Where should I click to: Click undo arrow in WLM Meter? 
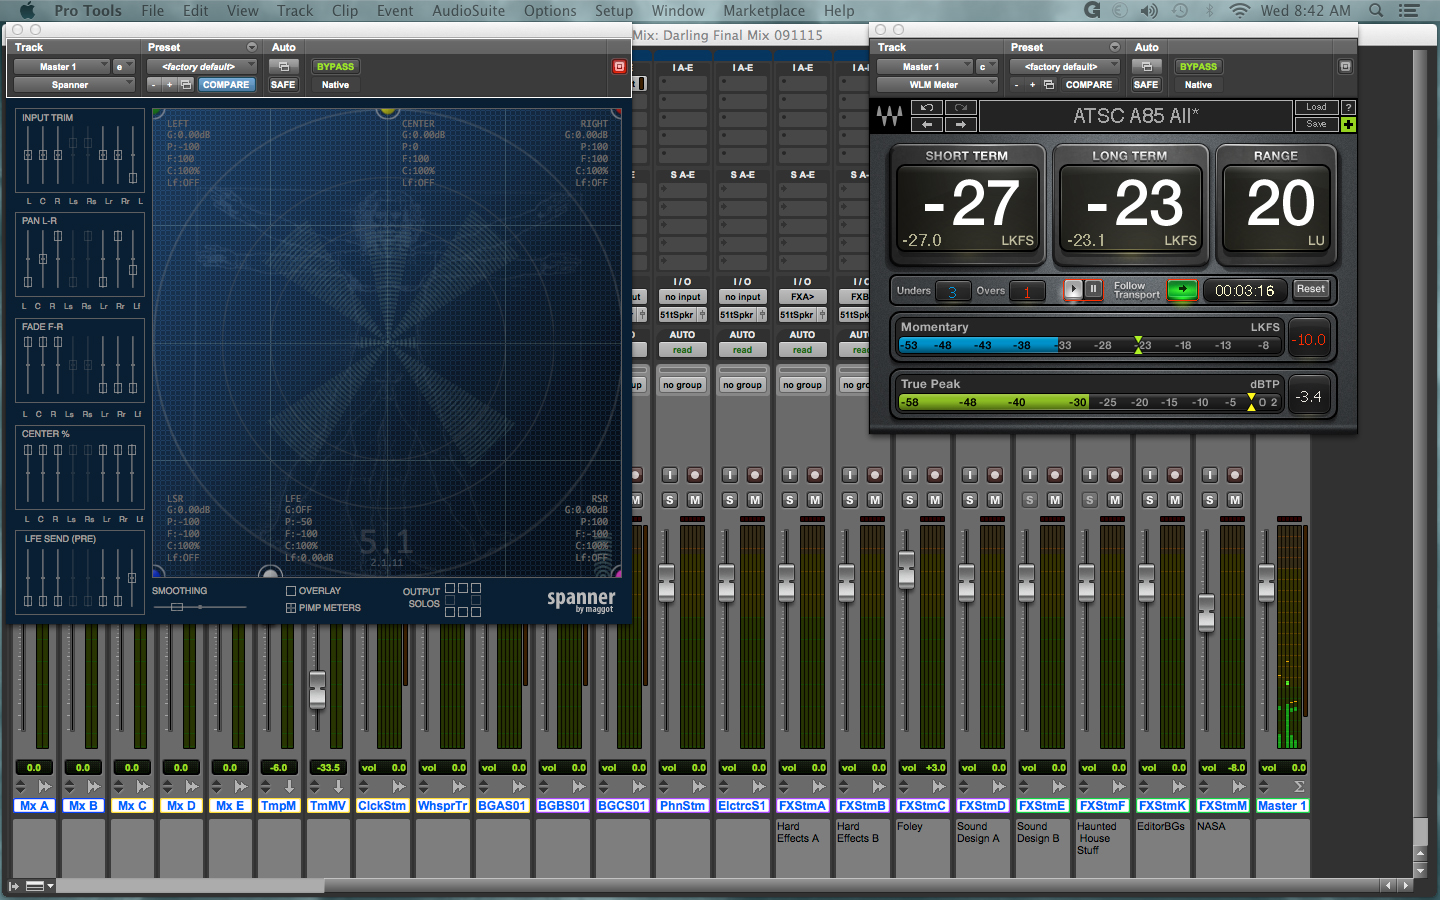[927, 107]
